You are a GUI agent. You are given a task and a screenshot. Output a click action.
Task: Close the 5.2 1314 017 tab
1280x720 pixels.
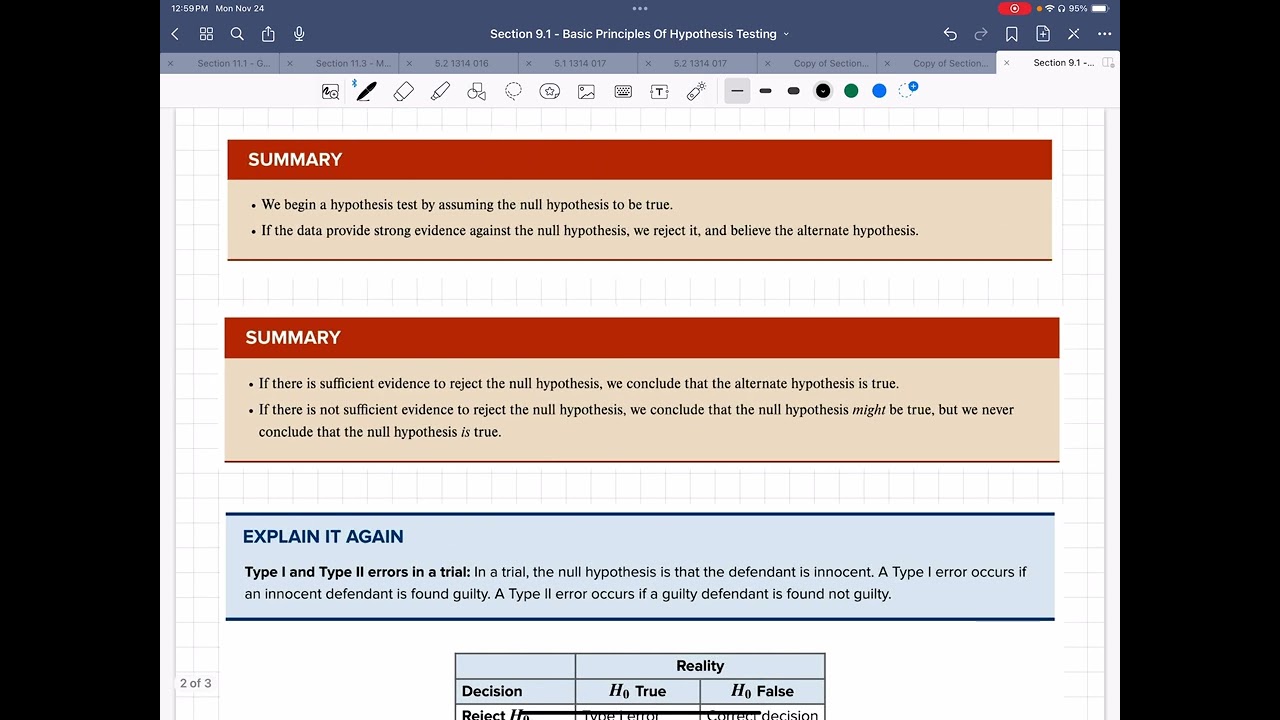(x=648, y=63)
